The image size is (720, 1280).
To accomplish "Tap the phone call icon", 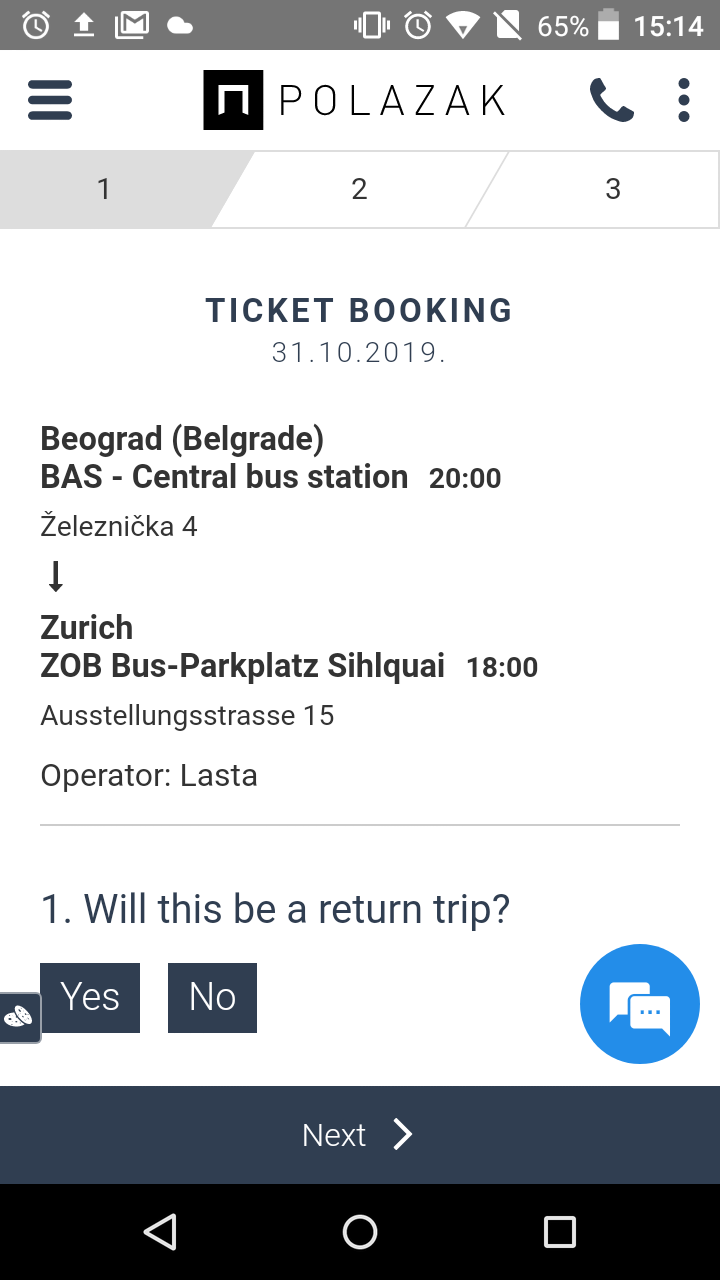I will tap(611, 100).
